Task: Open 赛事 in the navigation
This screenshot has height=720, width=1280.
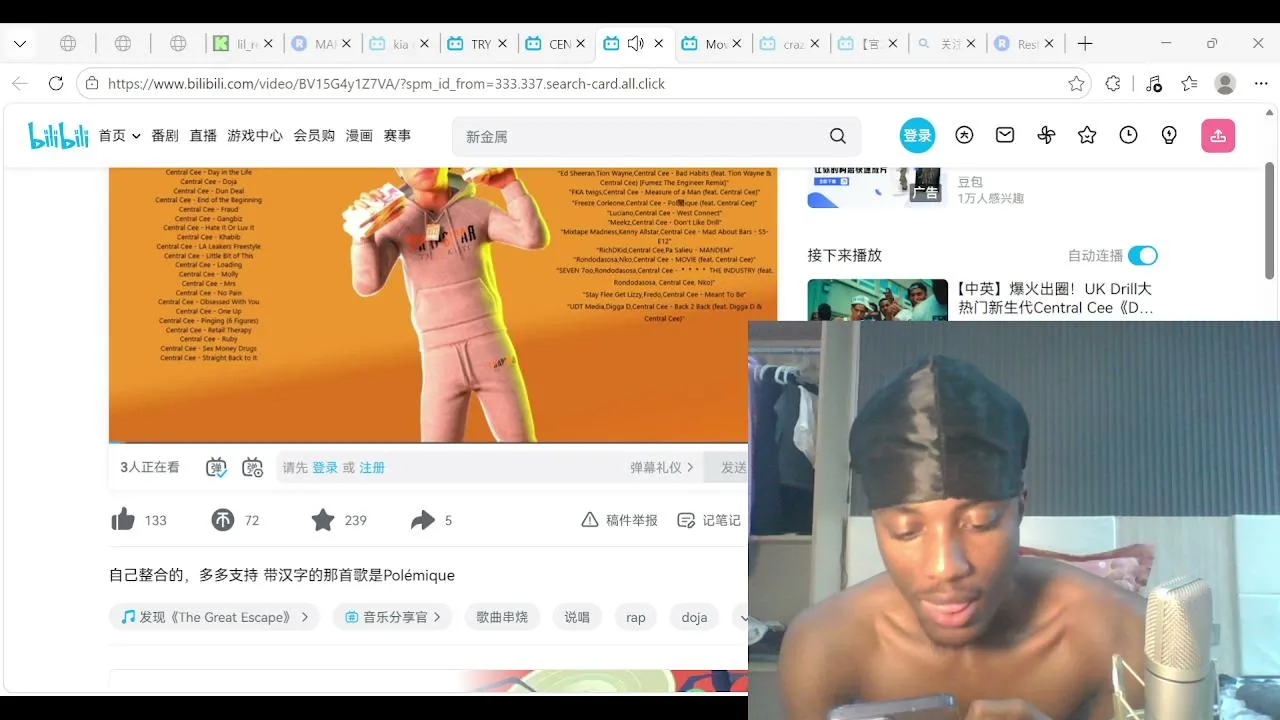Action: pos(397,136)
